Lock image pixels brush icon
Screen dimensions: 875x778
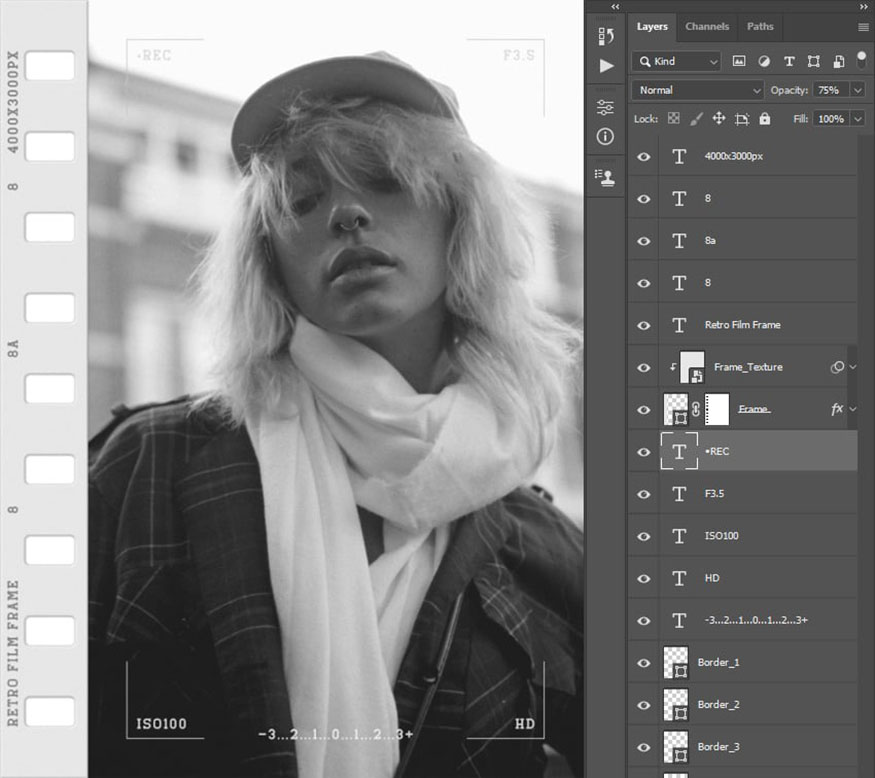tap(696, 118)
